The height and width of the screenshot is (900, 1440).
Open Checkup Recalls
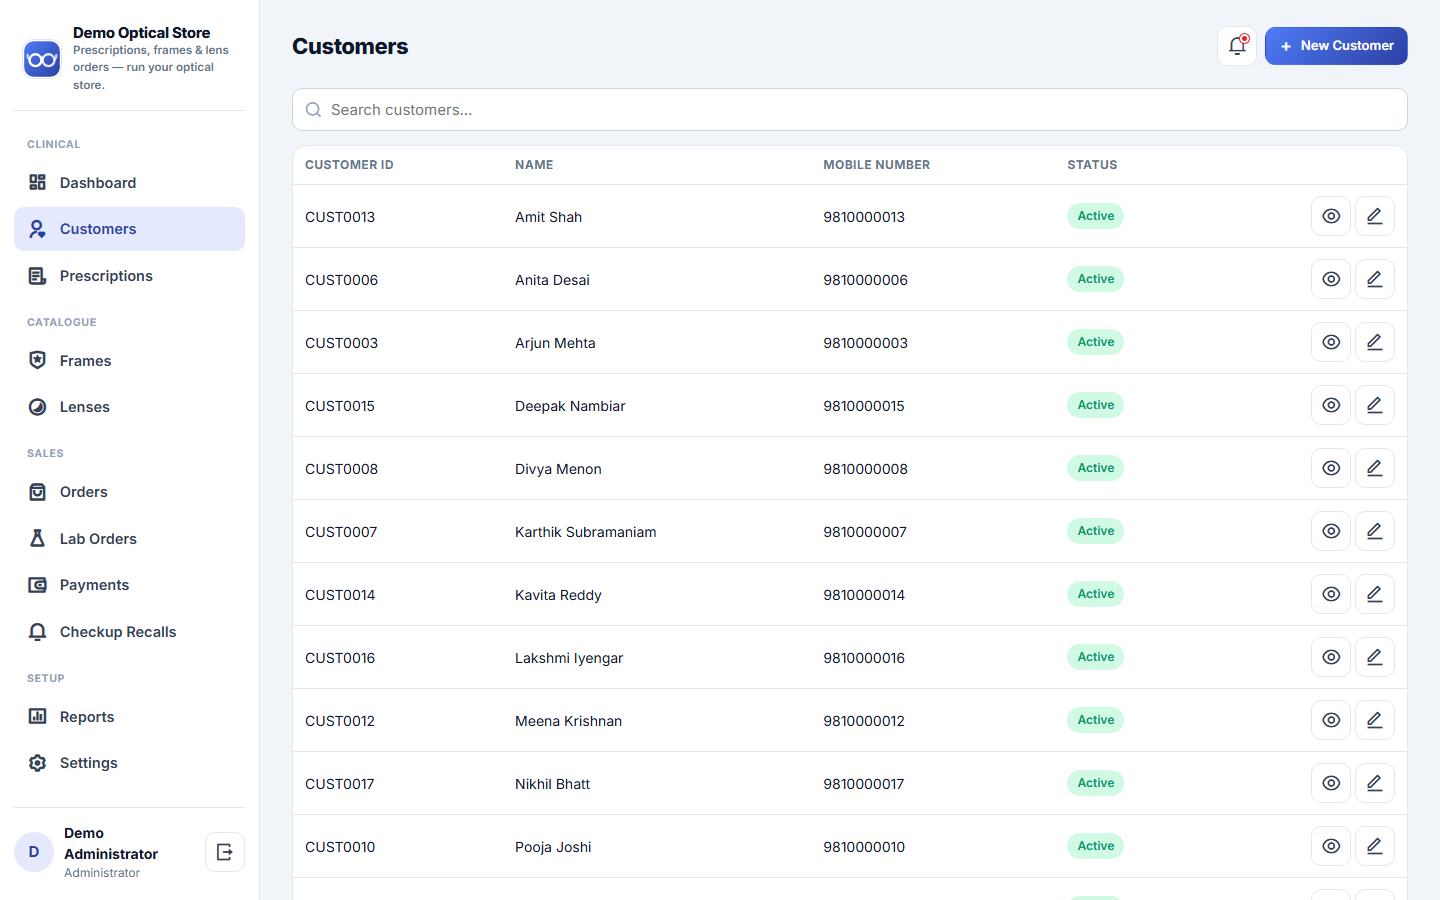point(129,632)
